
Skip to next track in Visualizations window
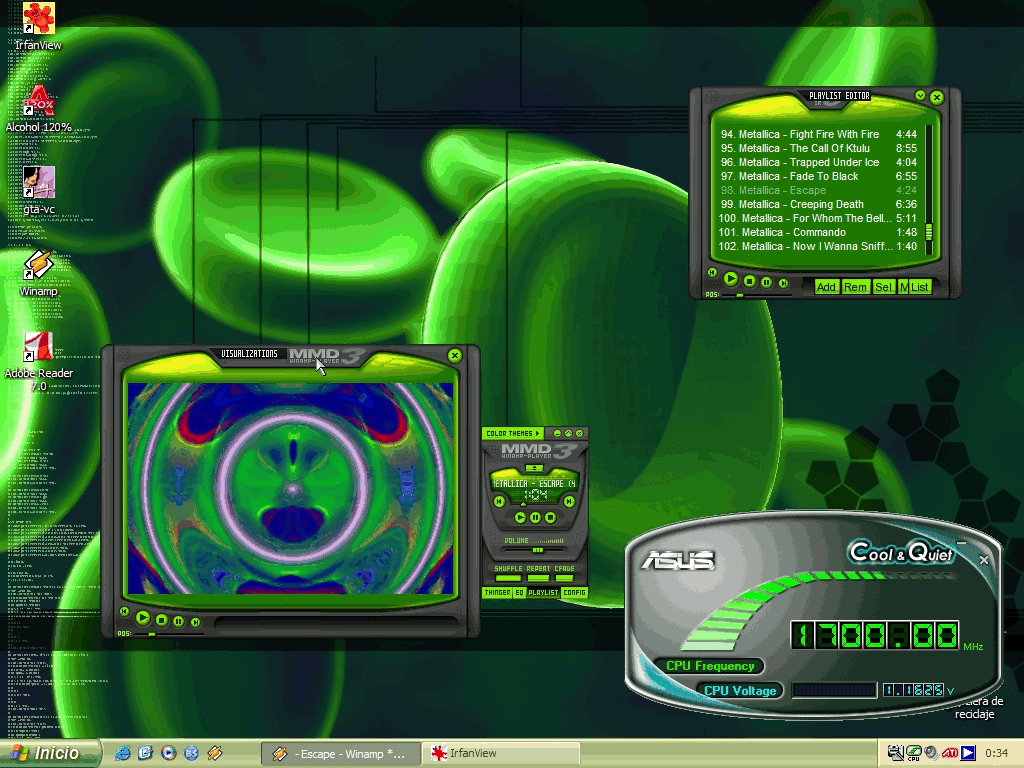pos(195,622)
